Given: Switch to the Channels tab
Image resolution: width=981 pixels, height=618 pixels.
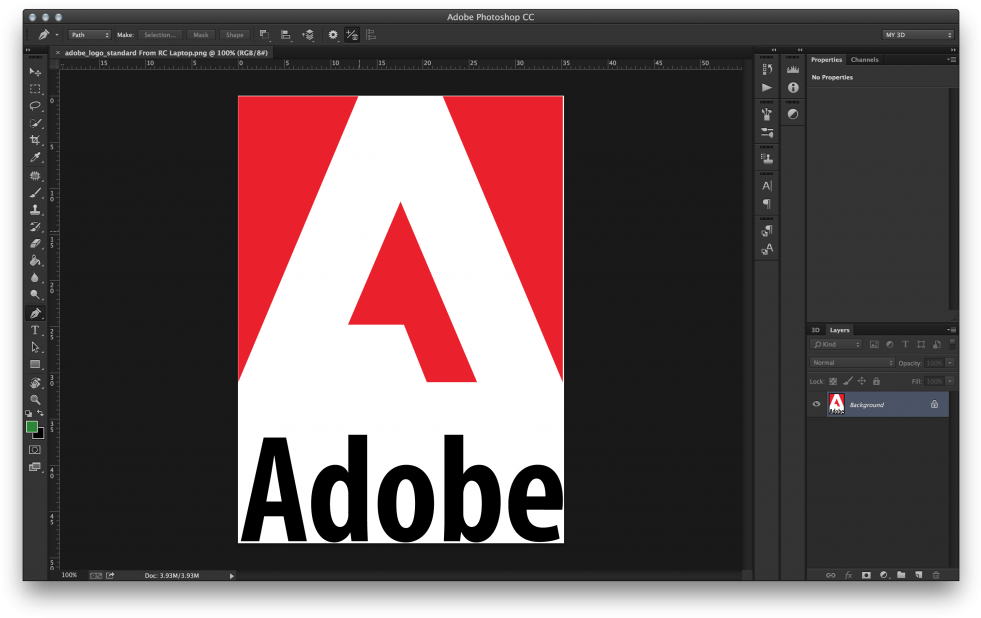Looking at the screenshot, I should click(864, 60).
